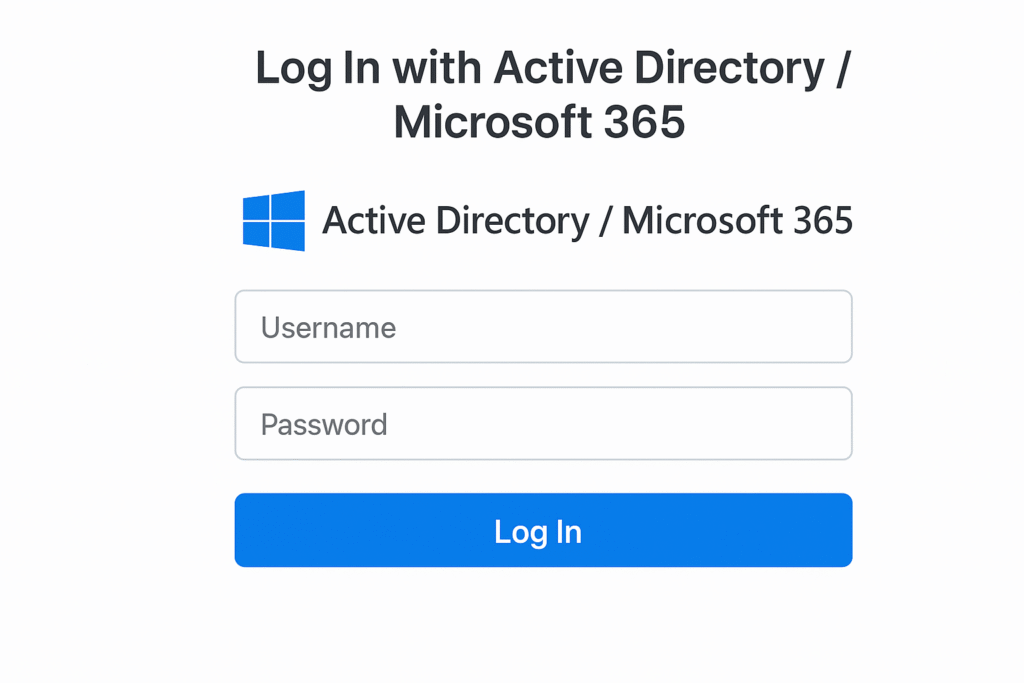Click the bottom-right square of the Windows icon
The height and width of the screenshot is (683, 1024).
pos(289,234)
